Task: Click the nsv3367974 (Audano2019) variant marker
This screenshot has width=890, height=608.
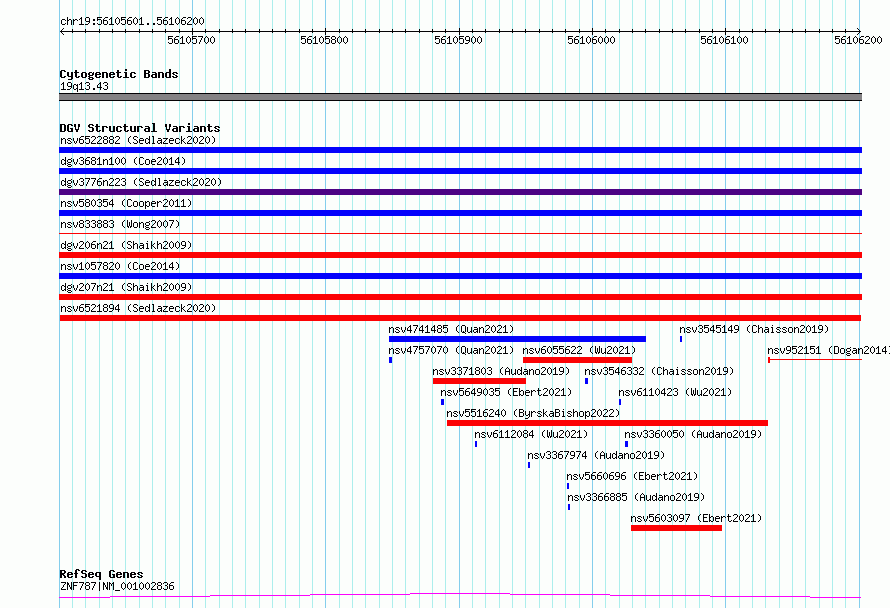Action: (529, 465)
